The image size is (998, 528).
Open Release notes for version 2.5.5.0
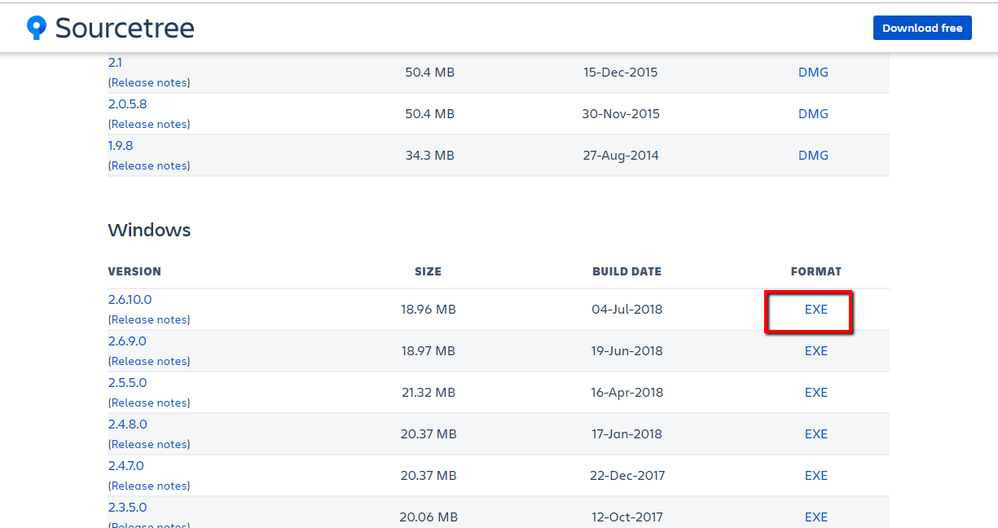149,403
